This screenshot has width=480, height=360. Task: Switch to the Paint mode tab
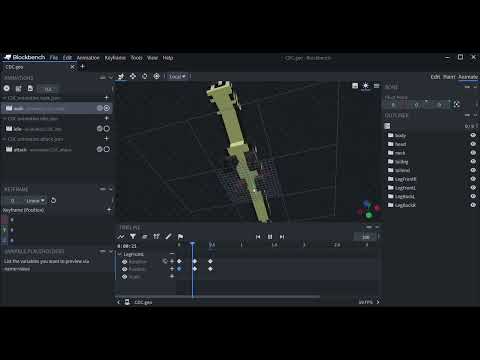coord(449,77)
